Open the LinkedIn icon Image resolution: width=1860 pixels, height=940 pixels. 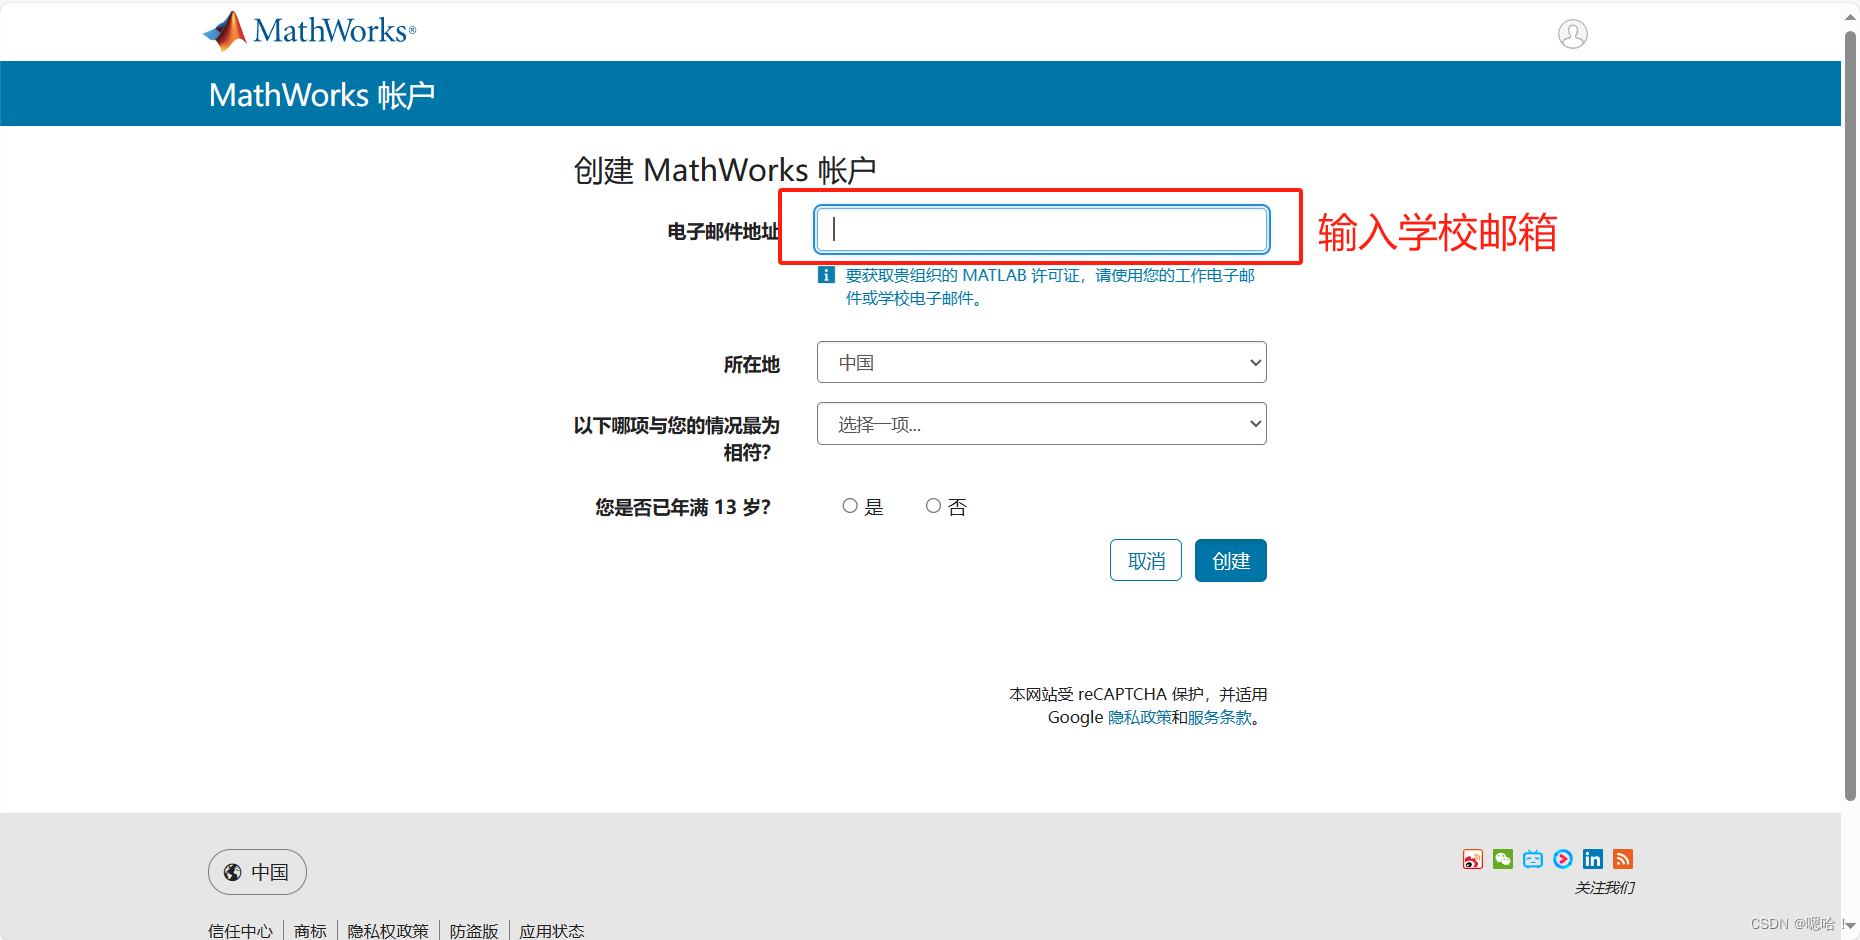(1592, 858)
